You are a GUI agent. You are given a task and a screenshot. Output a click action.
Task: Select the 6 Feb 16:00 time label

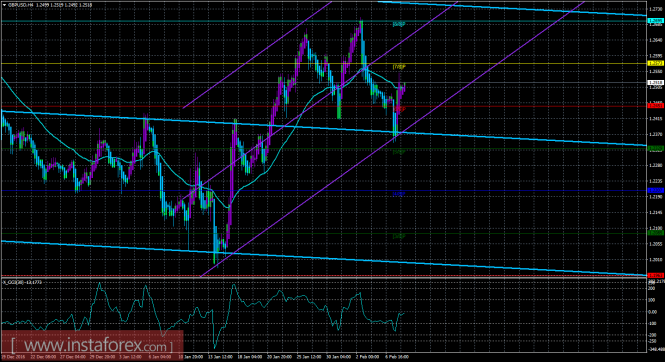pos(397,357)
